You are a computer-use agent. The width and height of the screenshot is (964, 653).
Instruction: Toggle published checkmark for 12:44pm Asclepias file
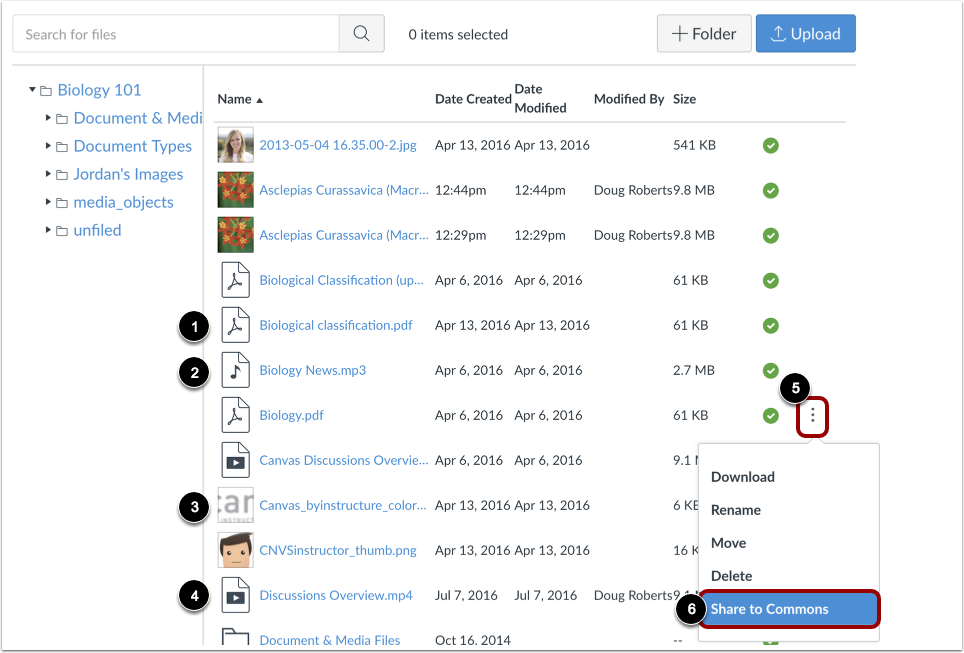[x=770, y=191]
